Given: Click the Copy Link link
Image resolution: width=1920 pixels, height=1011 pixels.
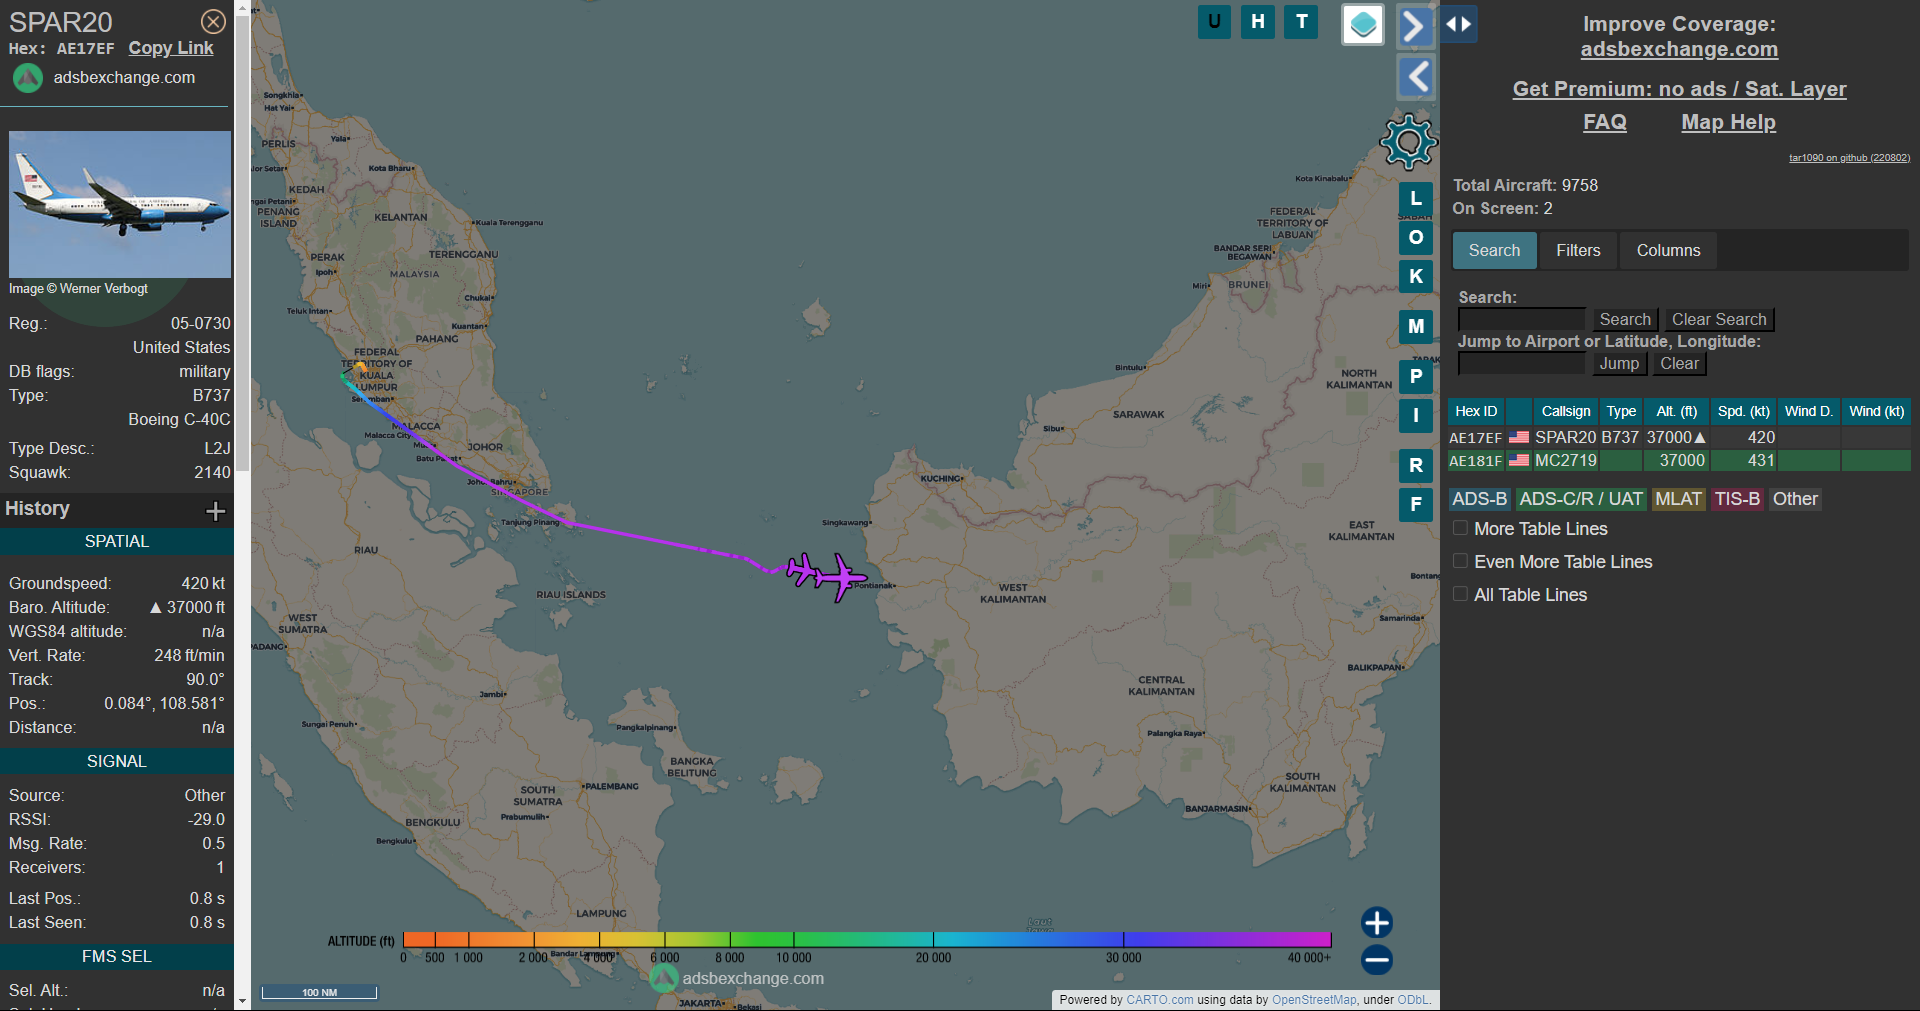Looking at the screenshot, I should pyautogui.click(x=171, y=48).
